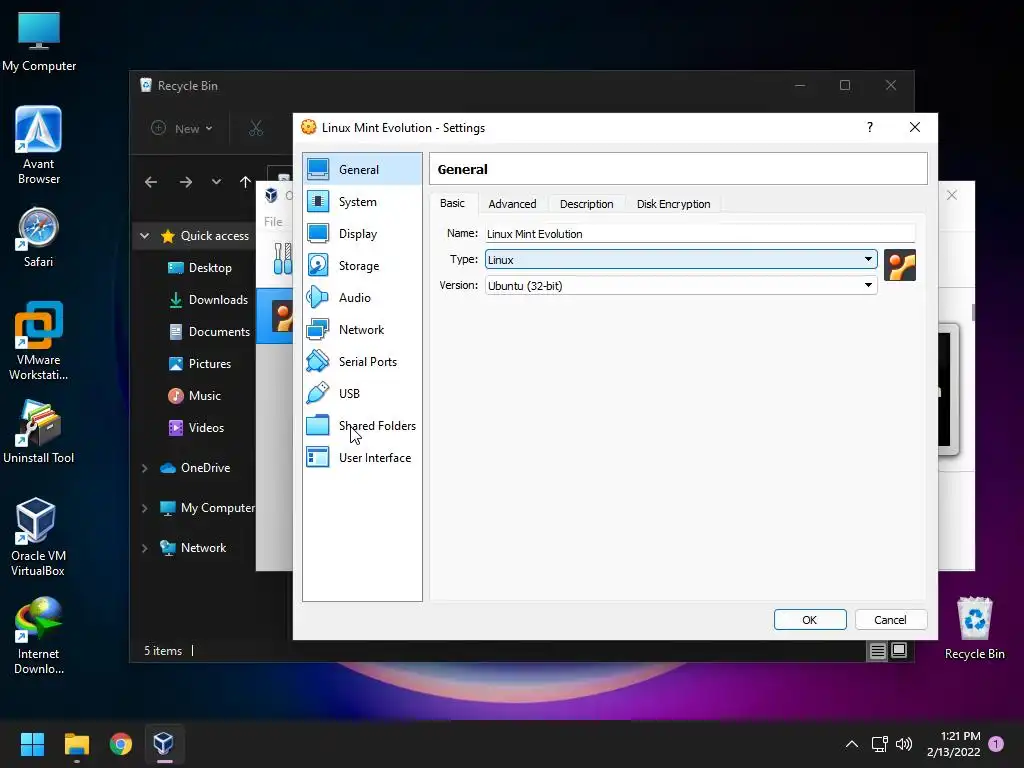Open recent locations chevron in Recycle Bin
This screenshot has height=768, width=1024.
pos(216,182)
